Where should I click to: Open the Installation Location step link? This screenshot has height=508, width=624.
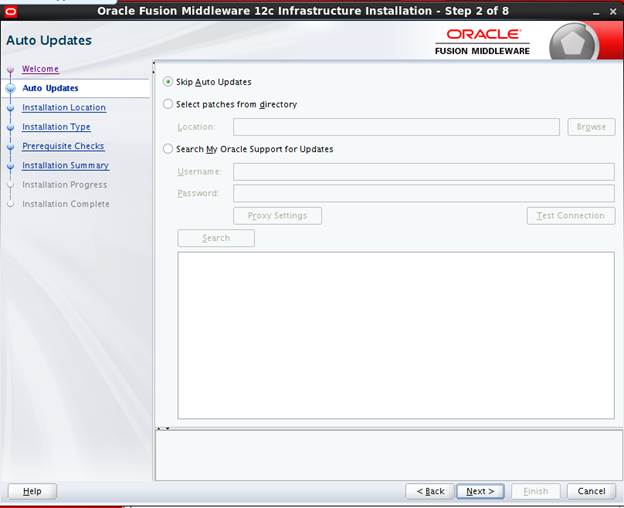[64, 108]
